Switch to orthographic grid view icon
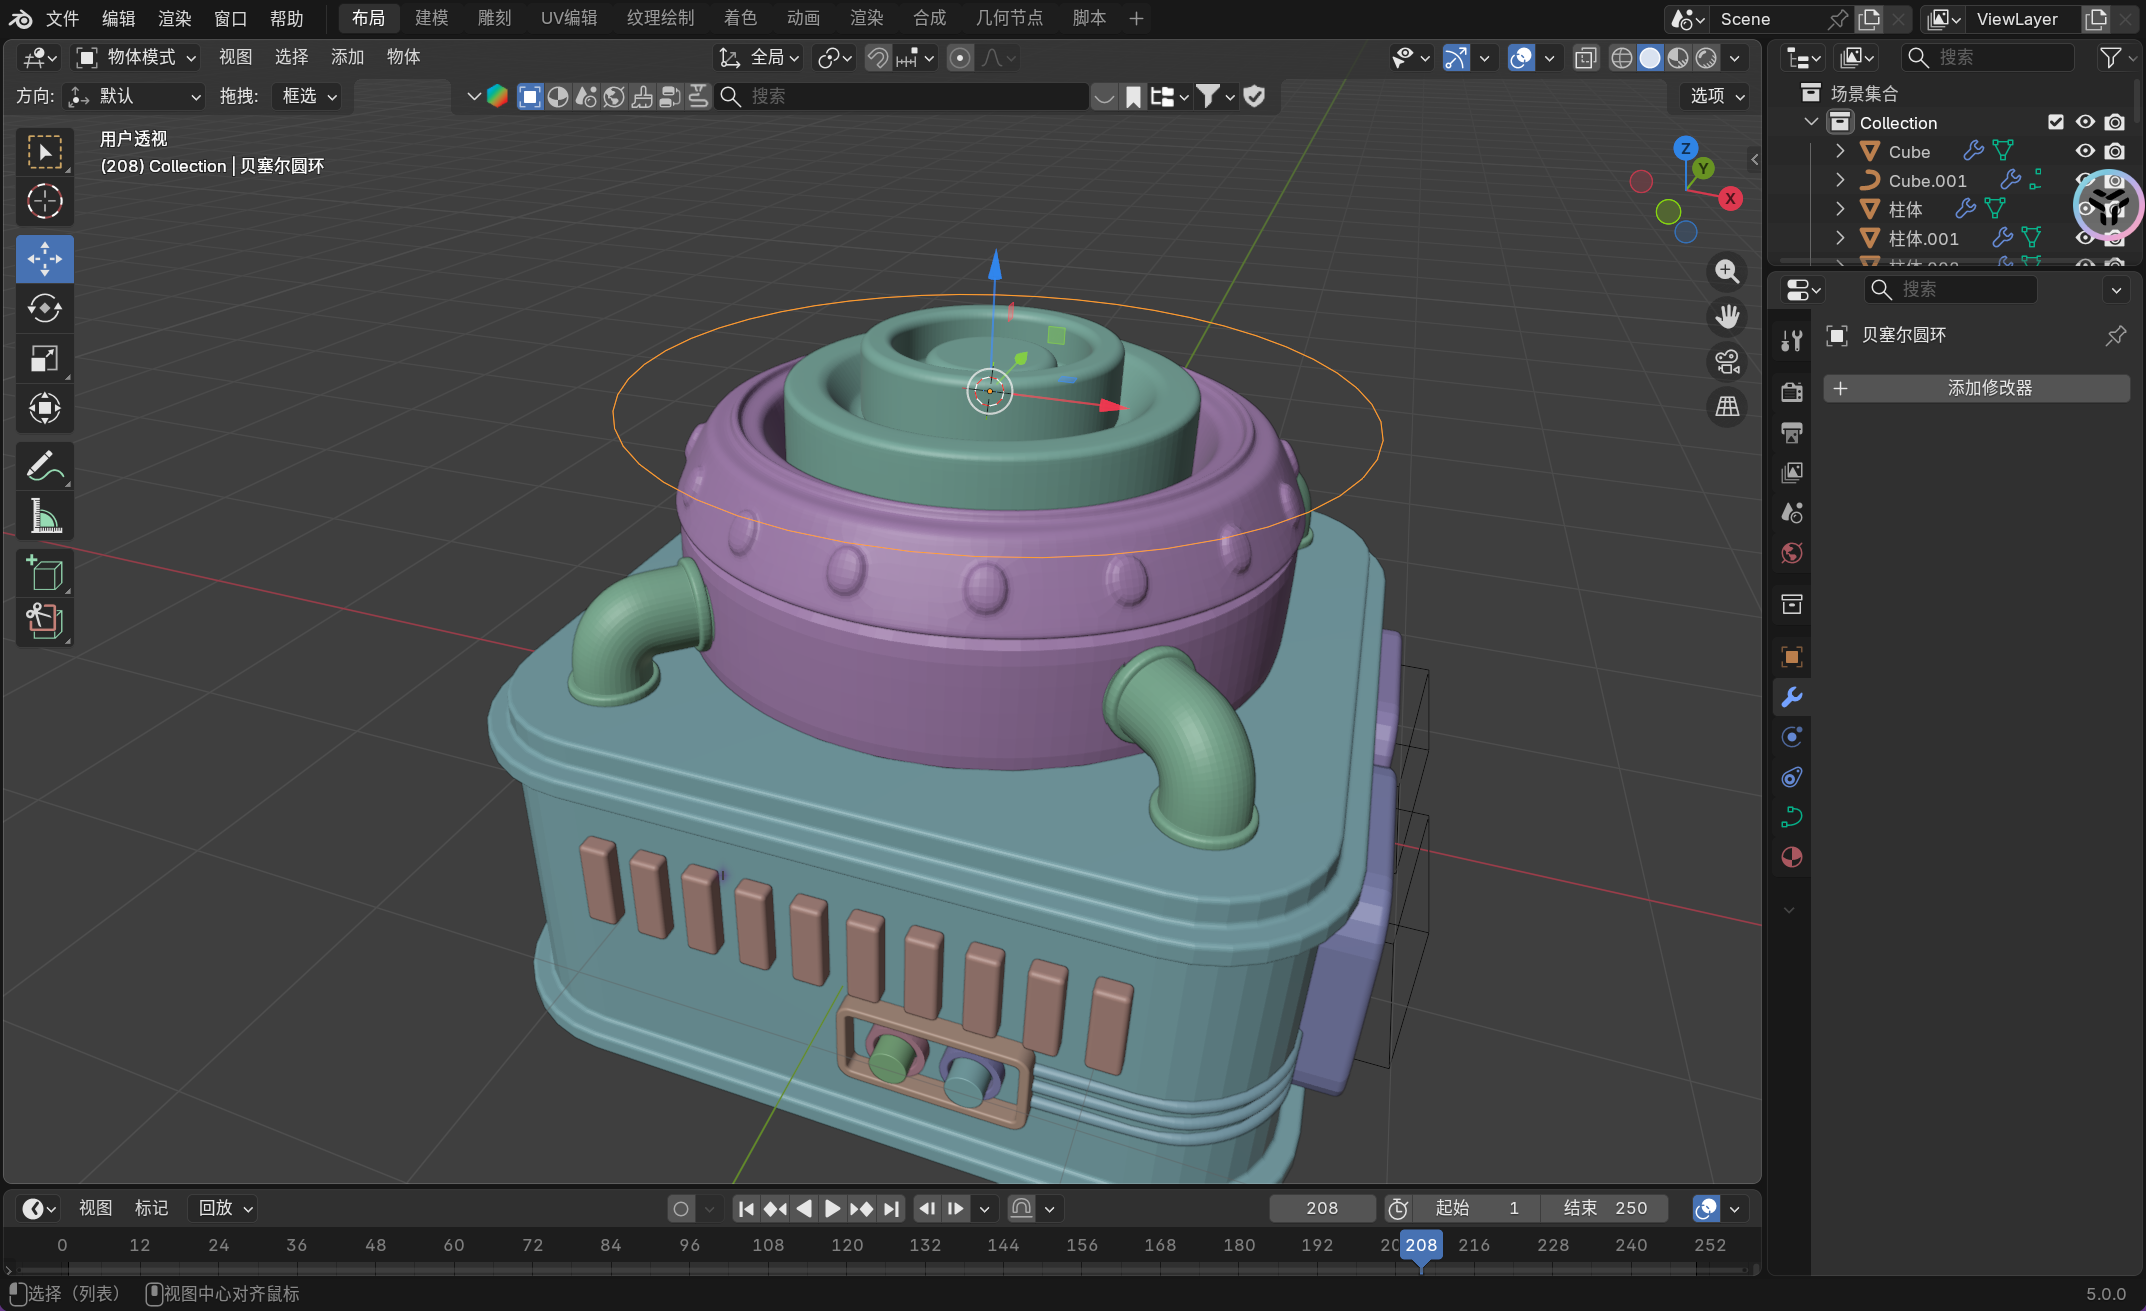 (1727, 406)
